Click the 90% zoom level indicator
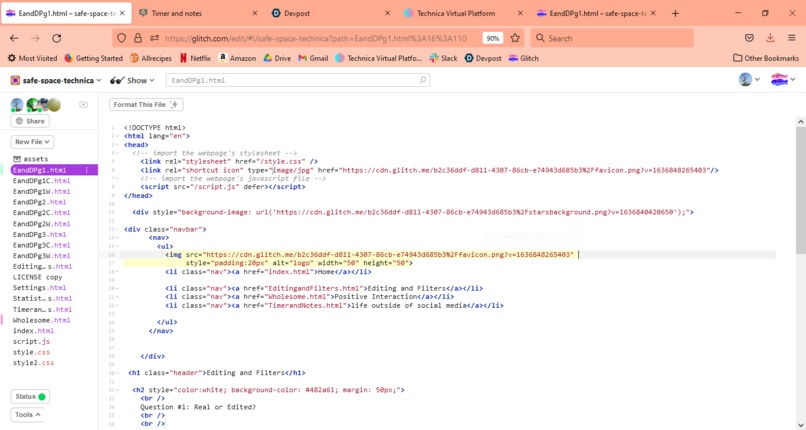This screenshot has height=430, width=806. point(492,38)
